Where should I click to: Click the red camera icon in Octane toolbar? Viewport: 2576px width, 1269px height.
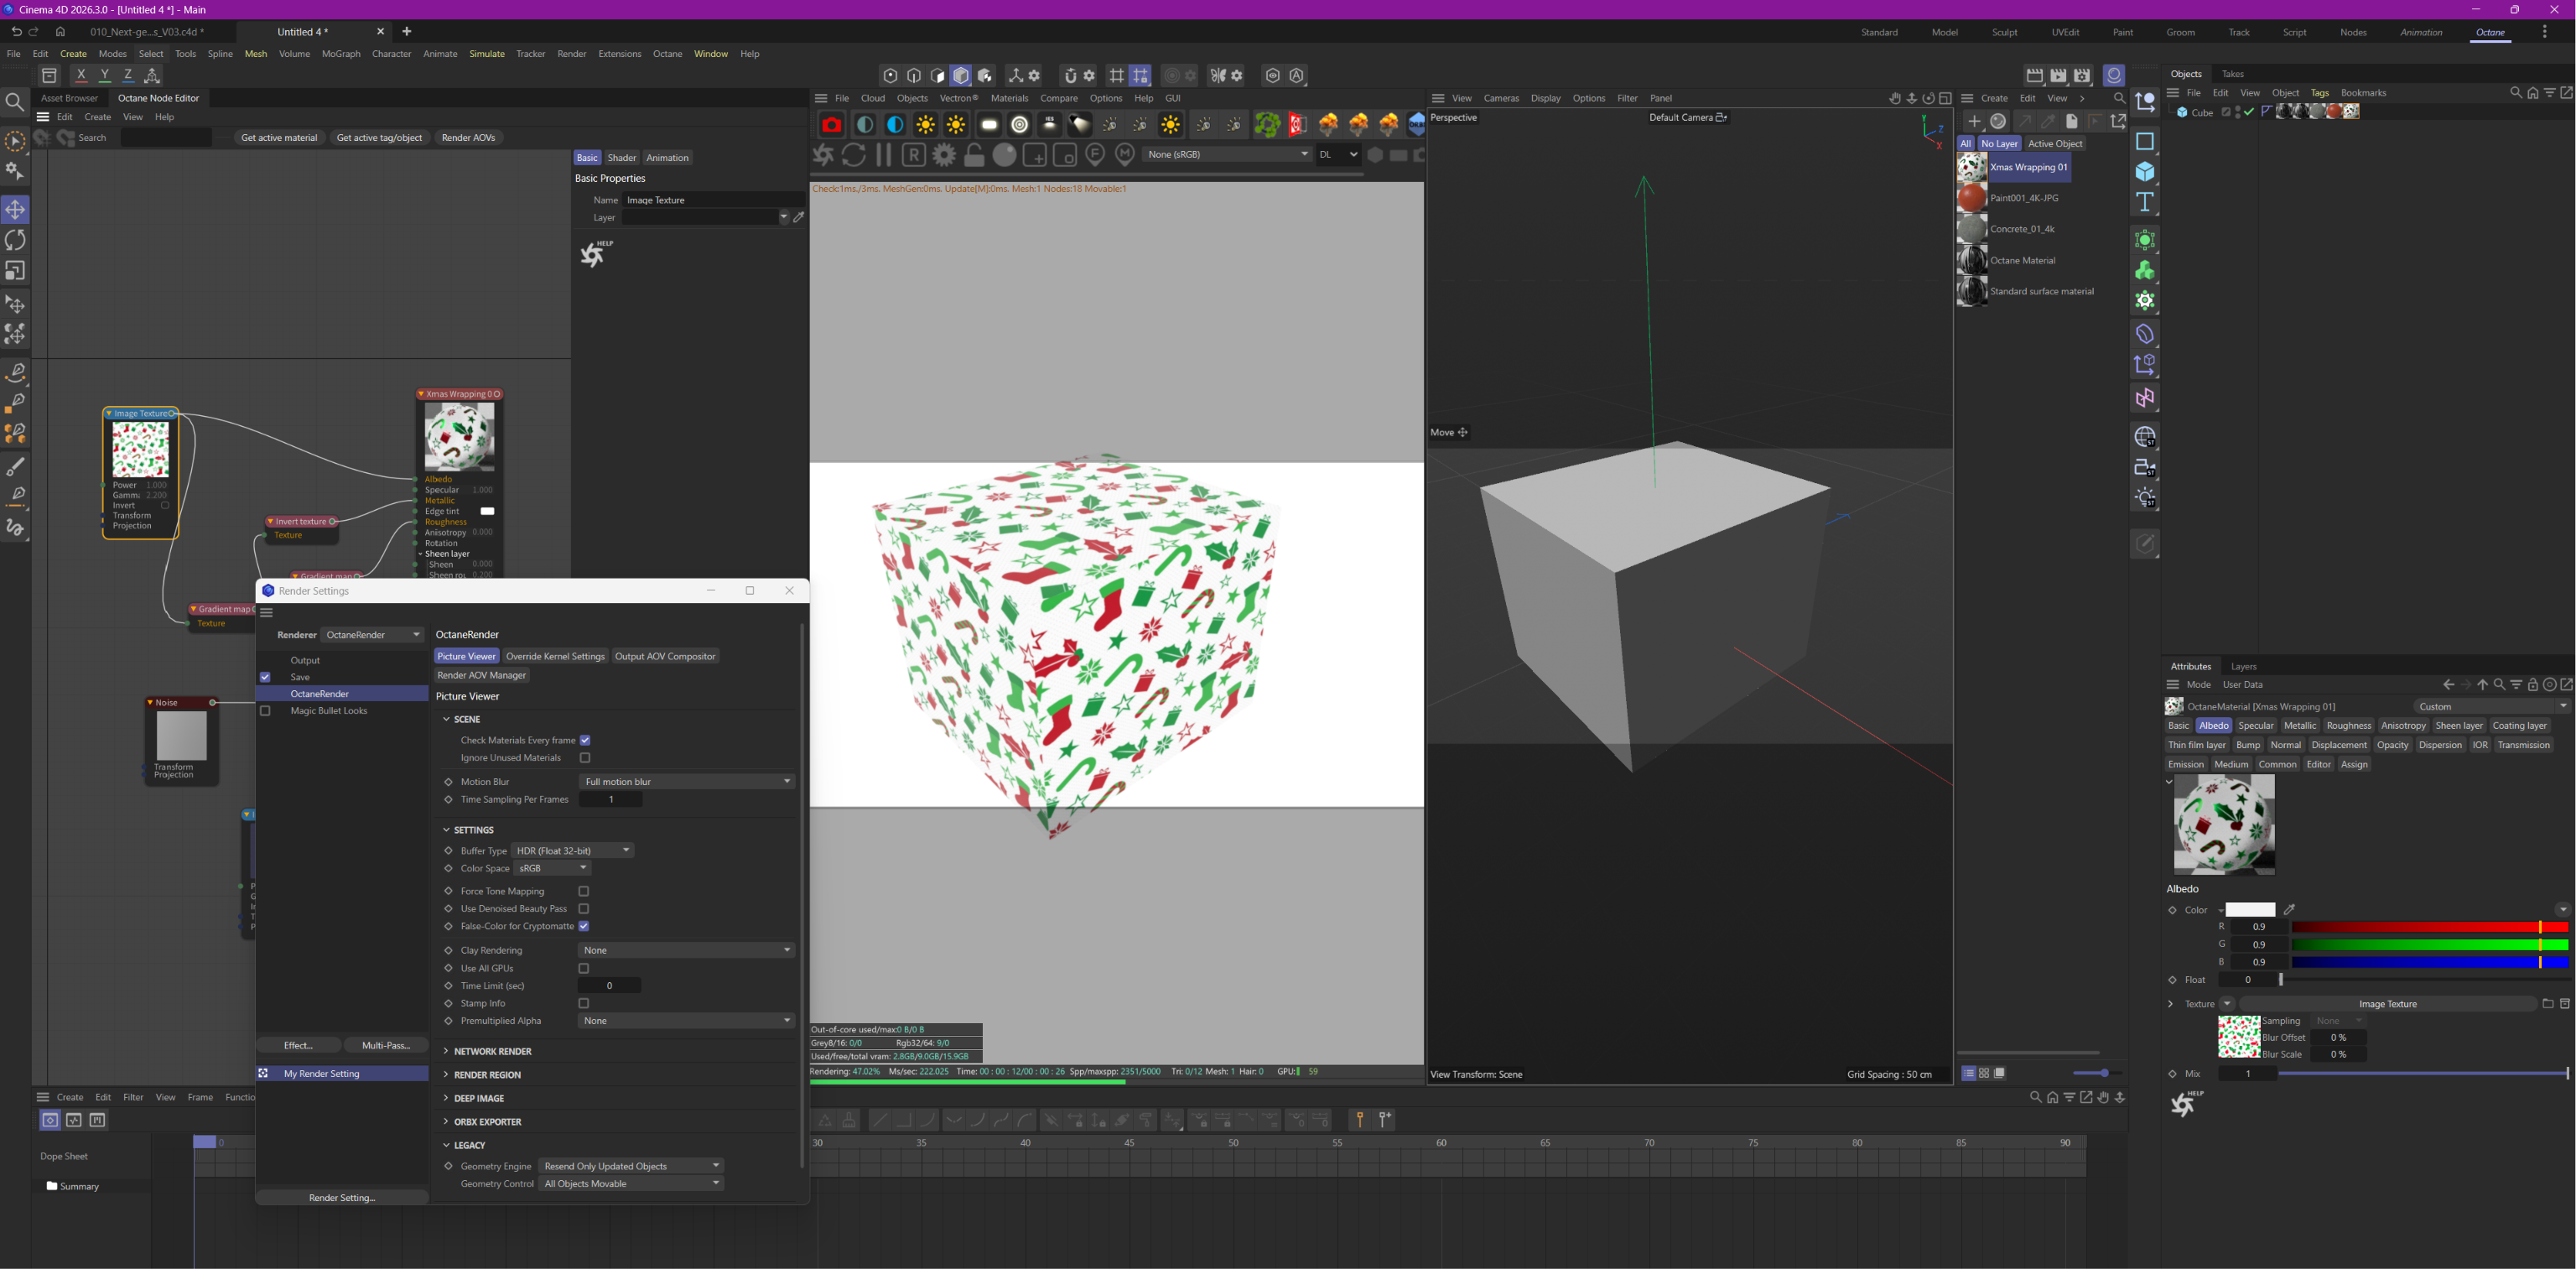(831, 125)
